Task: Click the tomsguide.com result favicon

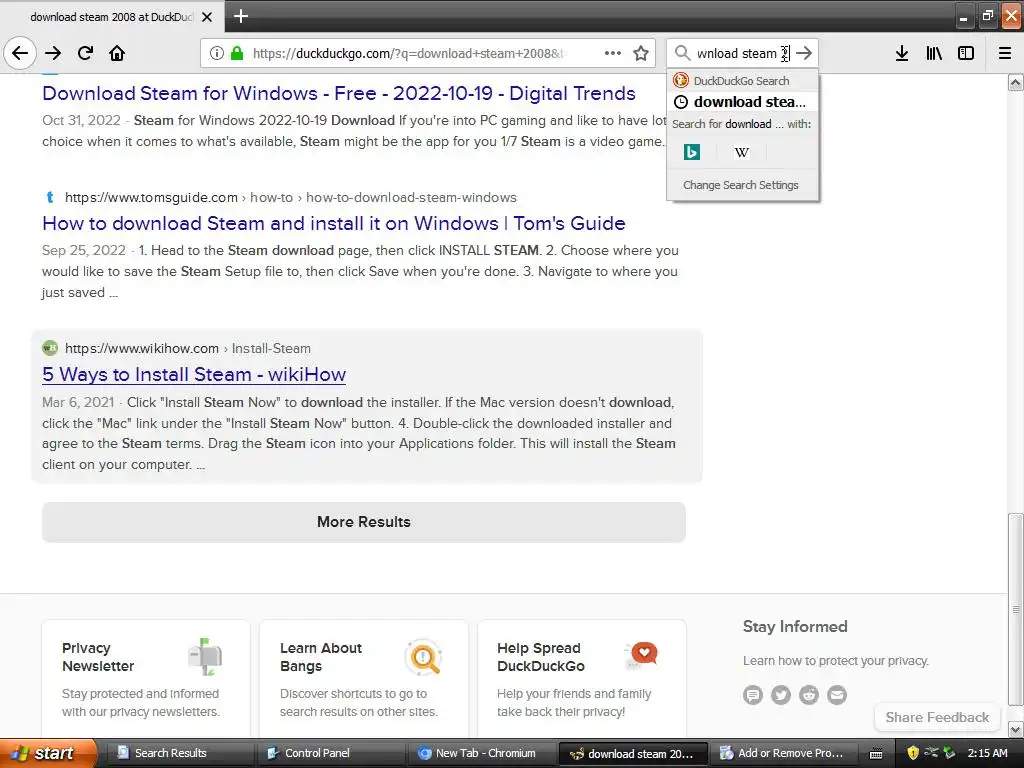Action: pyautogui.click(x=50, y=197)
